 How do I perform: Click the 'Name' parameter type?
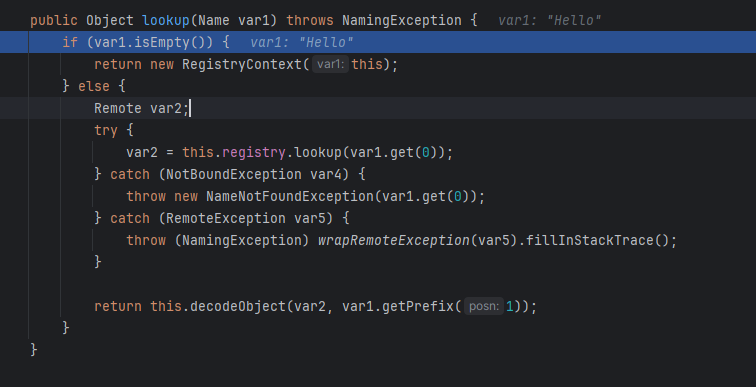(x=214, y=21)
